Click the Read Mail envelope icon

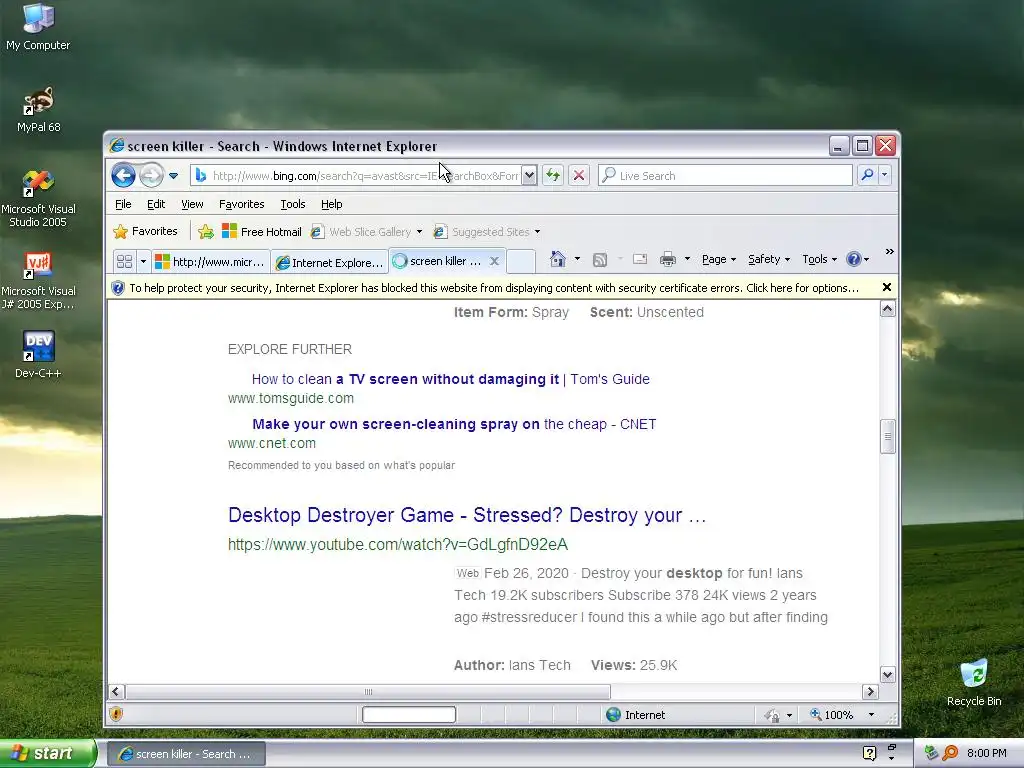[640, 259]
